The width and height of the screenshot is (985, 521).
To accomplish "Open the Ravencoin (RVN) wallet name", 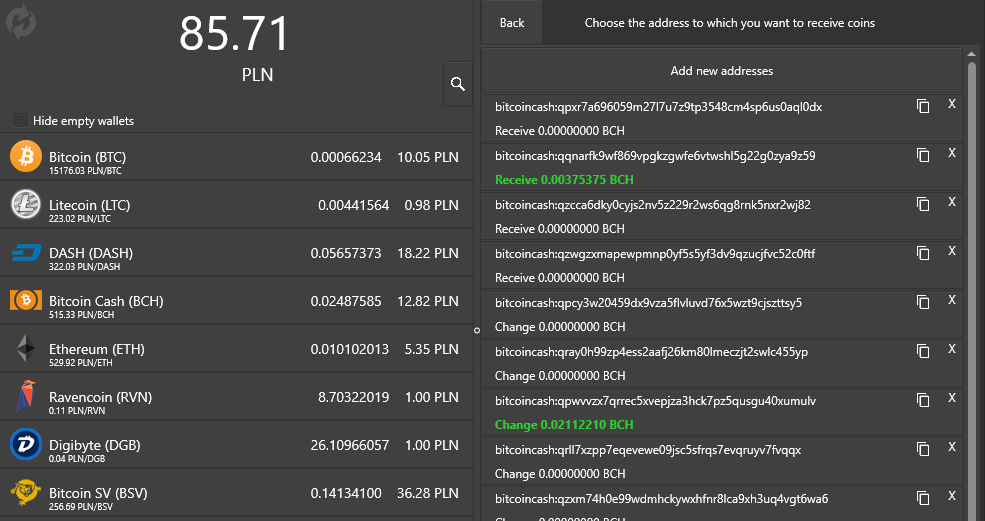I will click(101, 397).
